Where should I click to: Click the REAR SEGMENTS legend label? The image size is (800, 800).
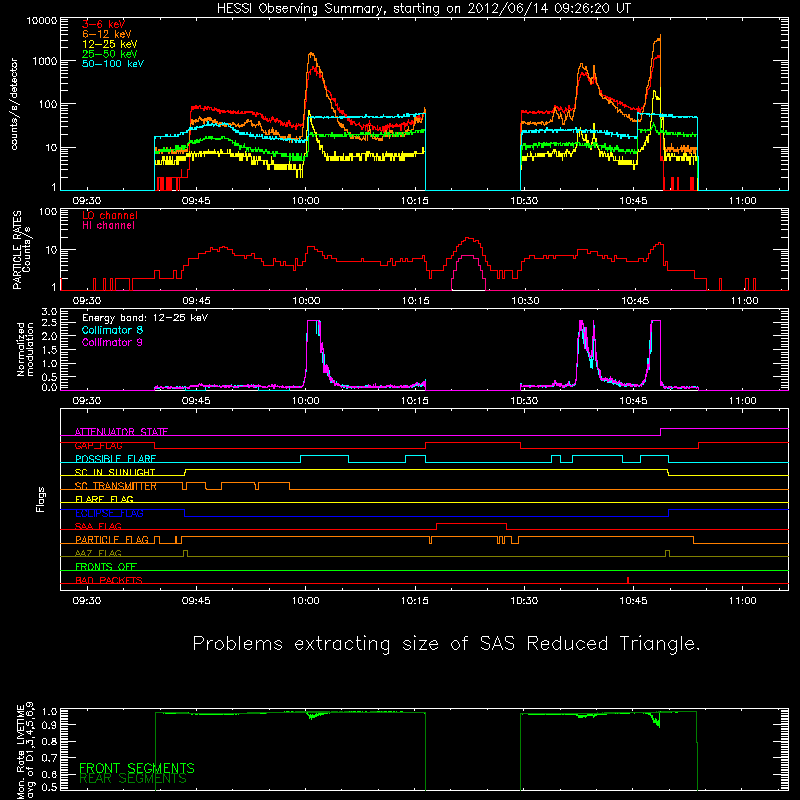[x=133, y=779]
